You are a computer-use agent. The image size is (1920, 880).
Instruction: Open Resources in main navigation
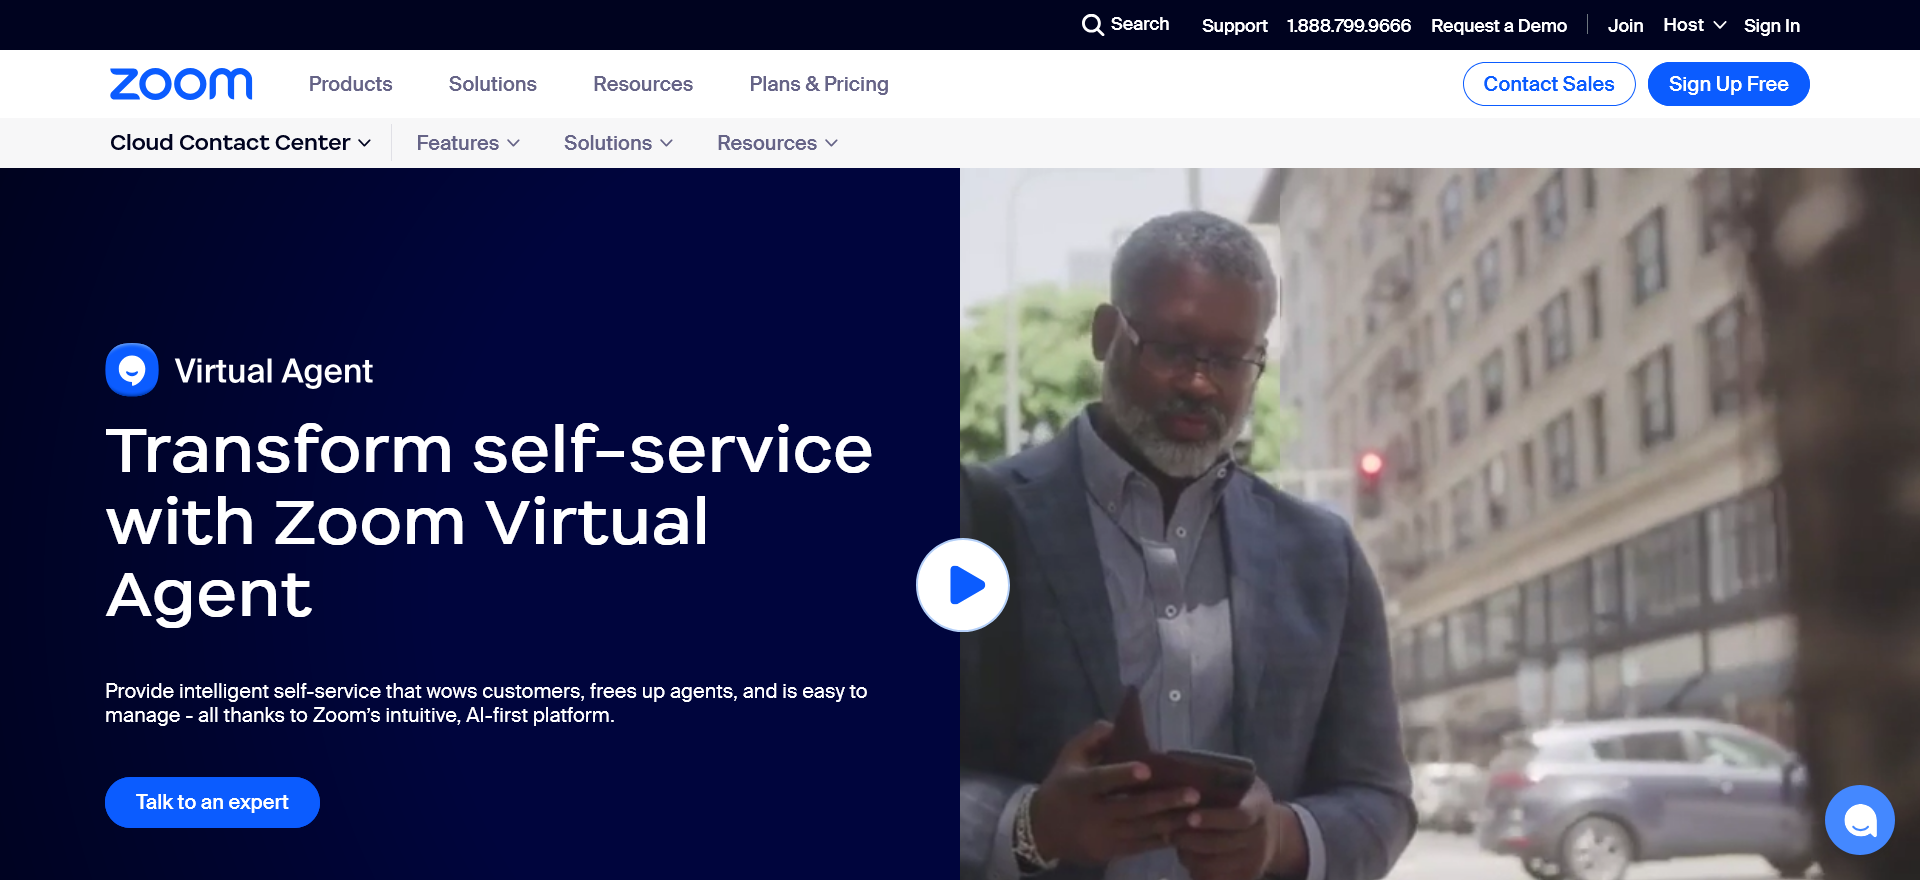(x=643, y=84)
